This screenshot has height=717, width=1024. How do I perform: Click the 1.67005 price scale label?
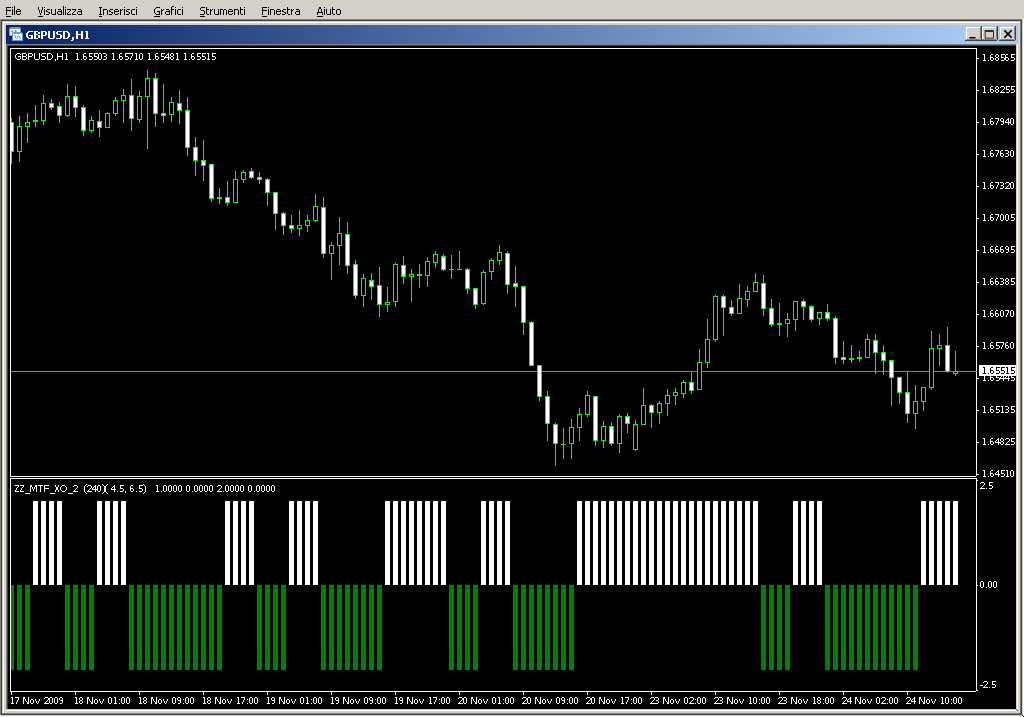click(999, 217)
